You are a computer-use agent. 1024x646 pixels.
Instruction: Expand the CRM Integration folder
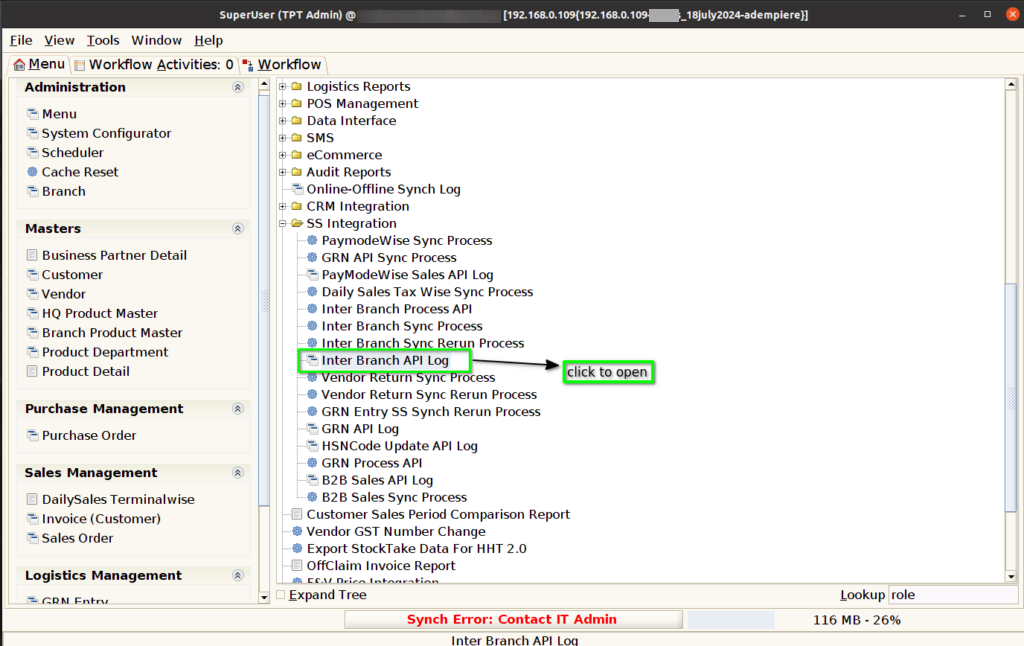283,206
